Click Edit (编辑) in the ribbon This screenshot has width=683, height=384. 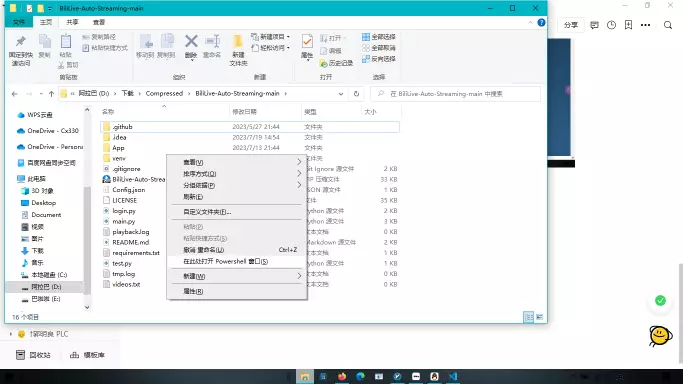331,51
